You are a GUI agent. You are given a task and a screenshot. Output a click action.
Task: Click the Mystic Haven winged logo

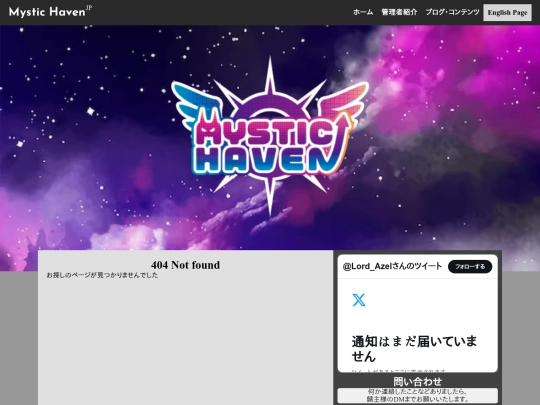[270, 136]
